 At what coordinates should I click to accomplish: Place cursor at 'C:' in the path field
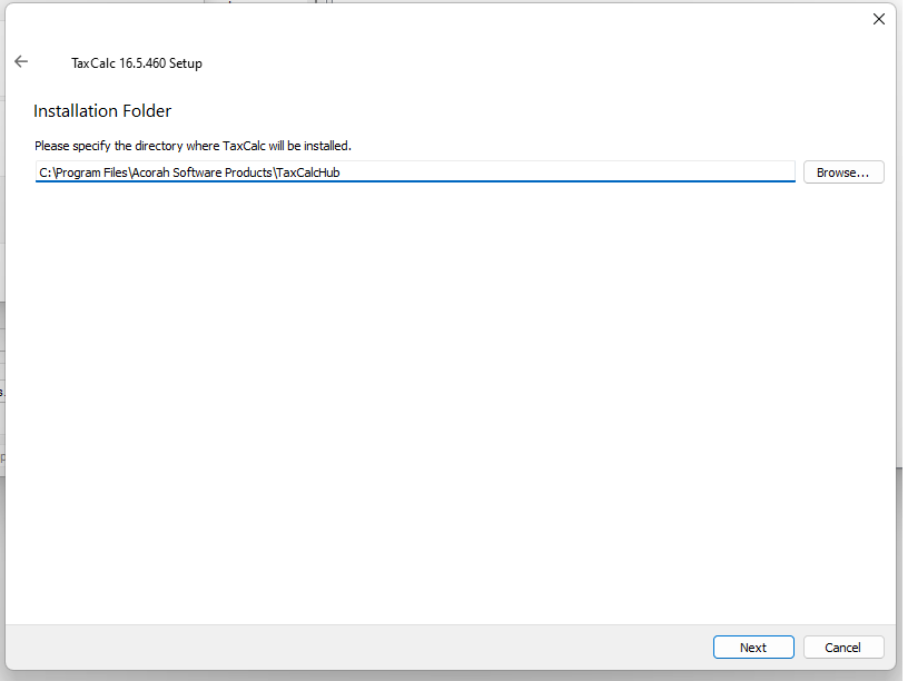[x=46, y=173]
